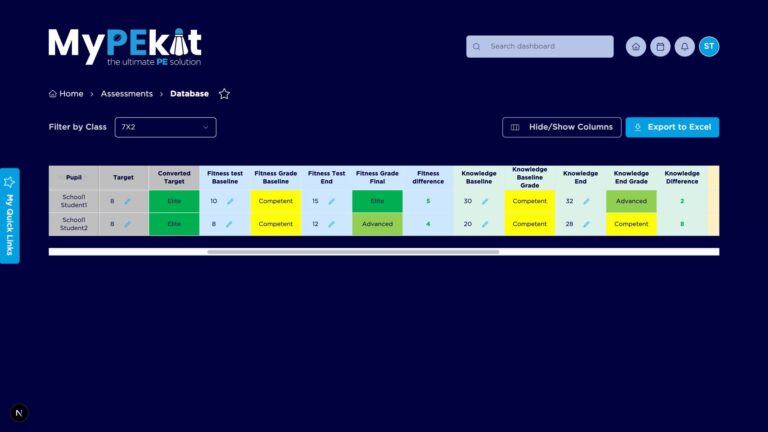Image resolution: width=768 pixels, height=432 pixels.
Task: Open the Filter by Class dropdown 7X2
Action: [166, 127]
